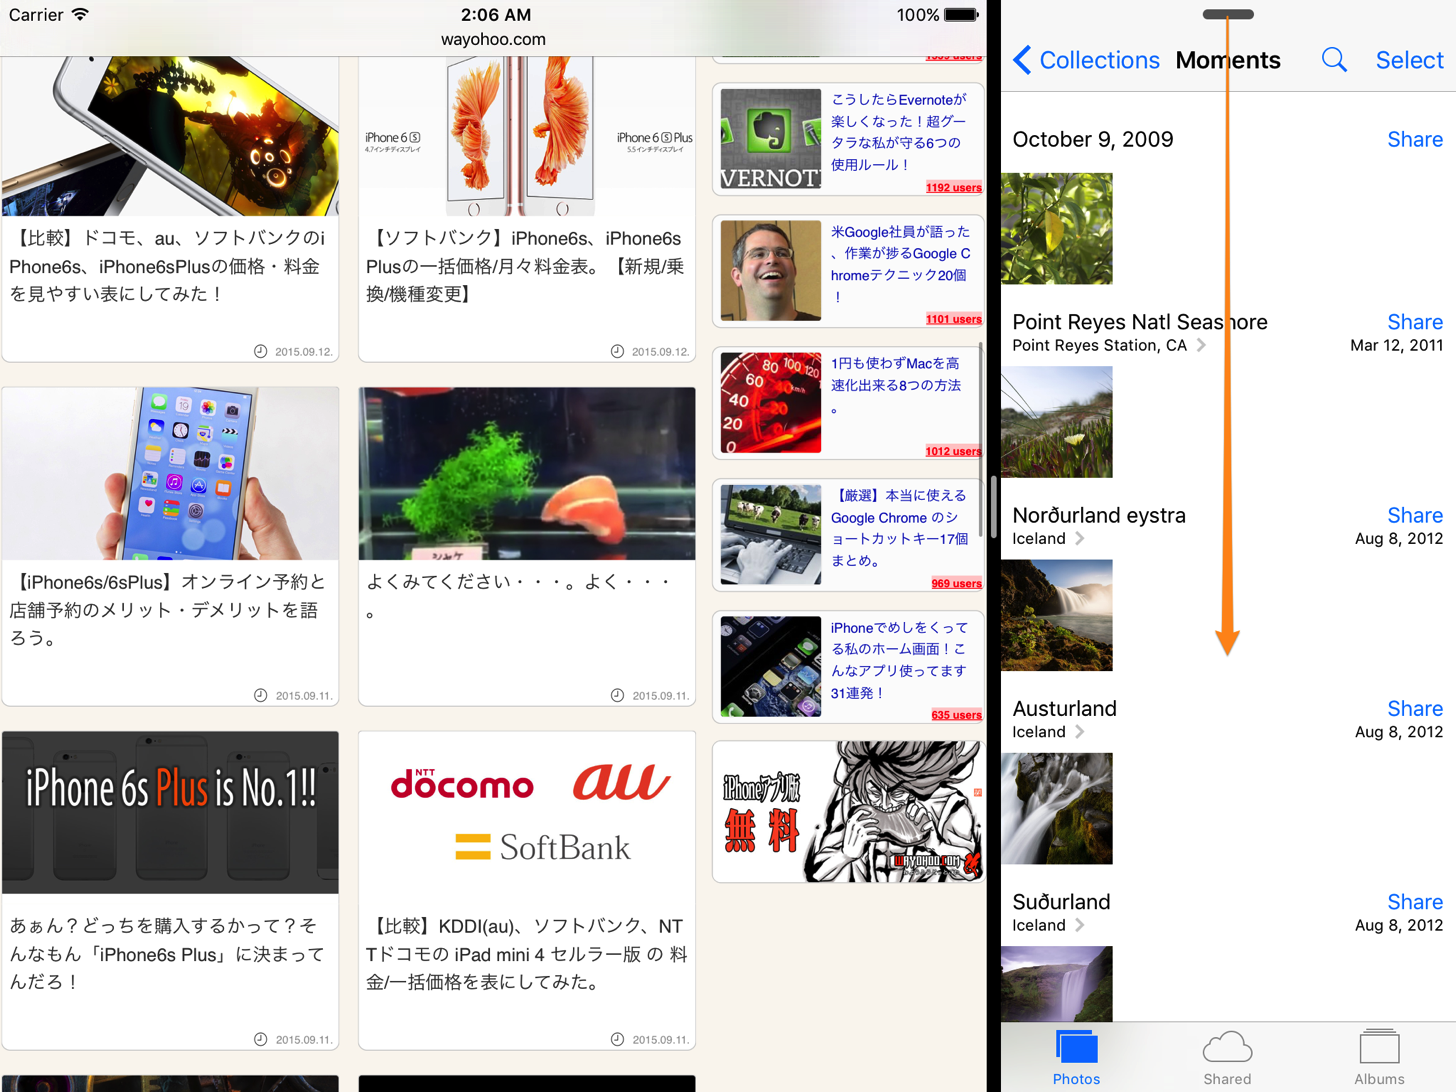
Task: Go back to Collections
Action: [x=1087, y=60]
